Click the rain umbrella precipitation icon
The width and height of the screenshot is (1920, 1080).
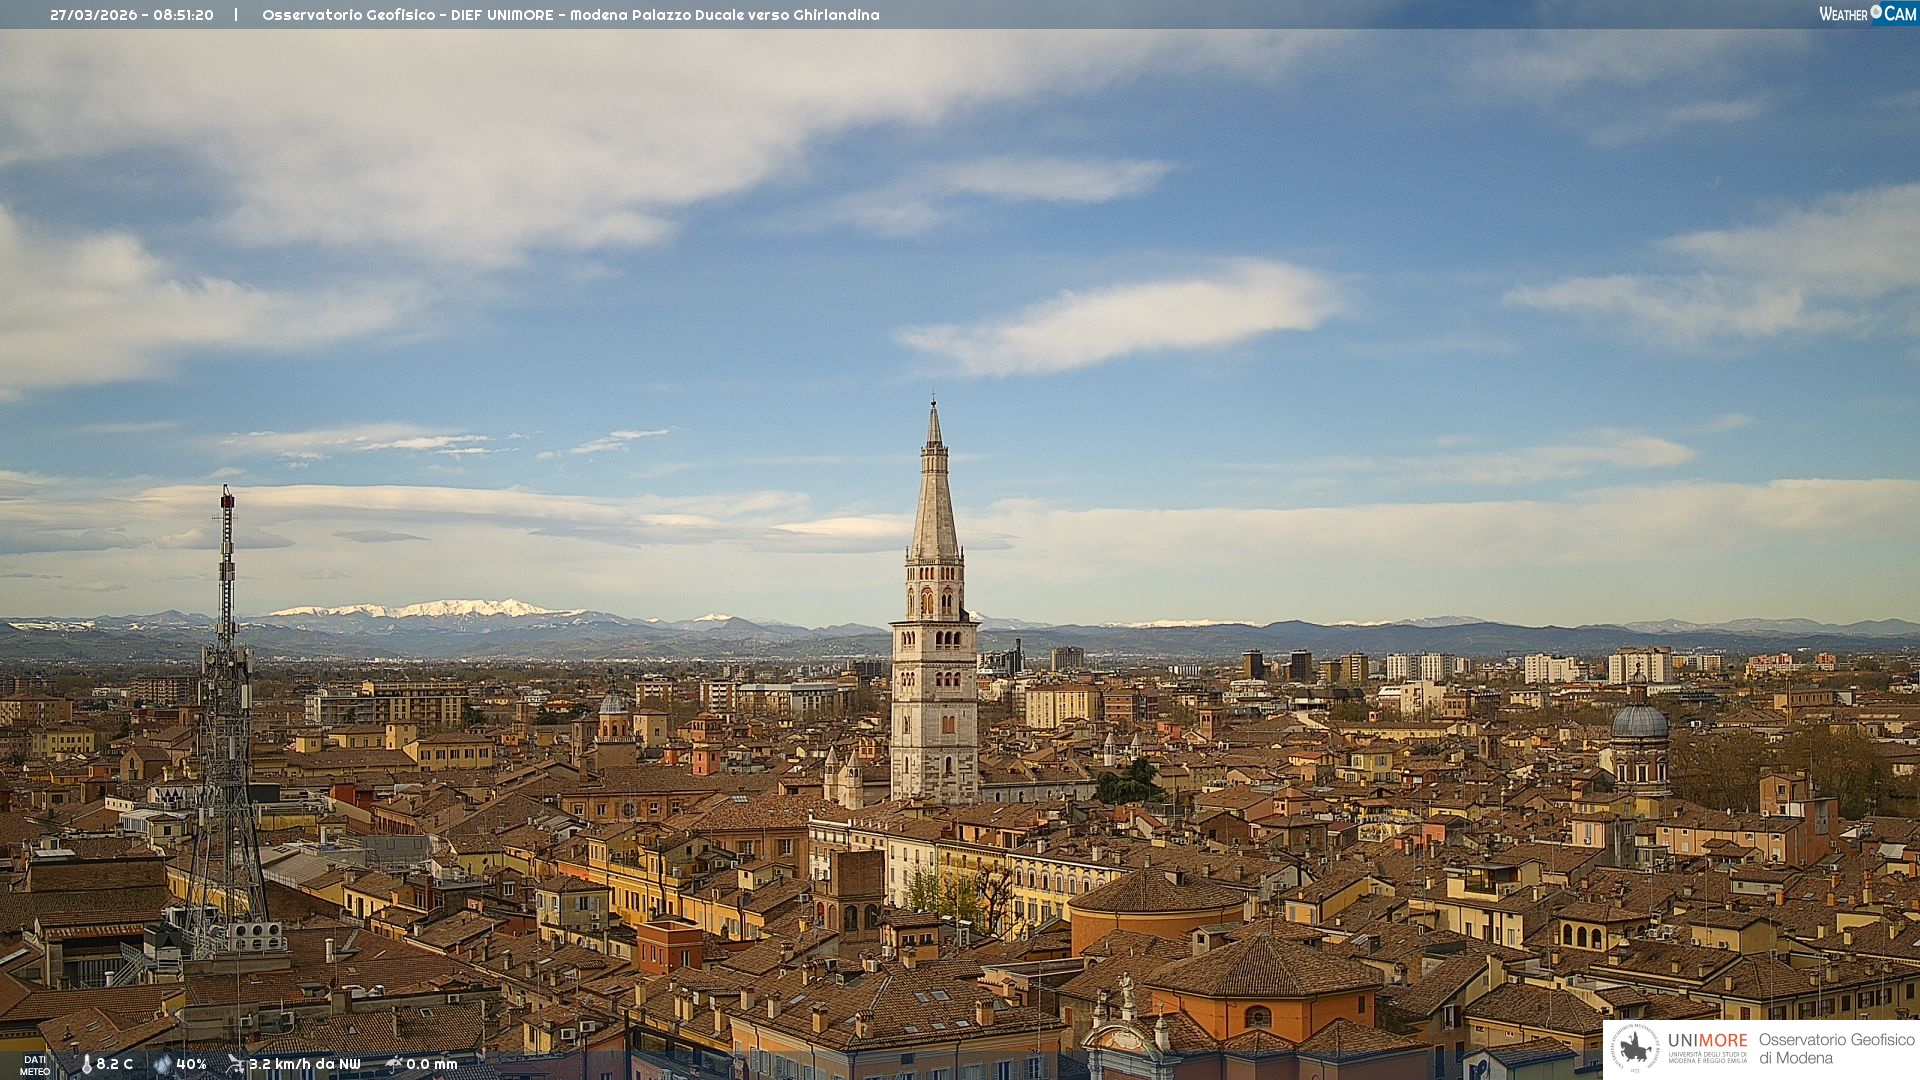point(394,1064)
